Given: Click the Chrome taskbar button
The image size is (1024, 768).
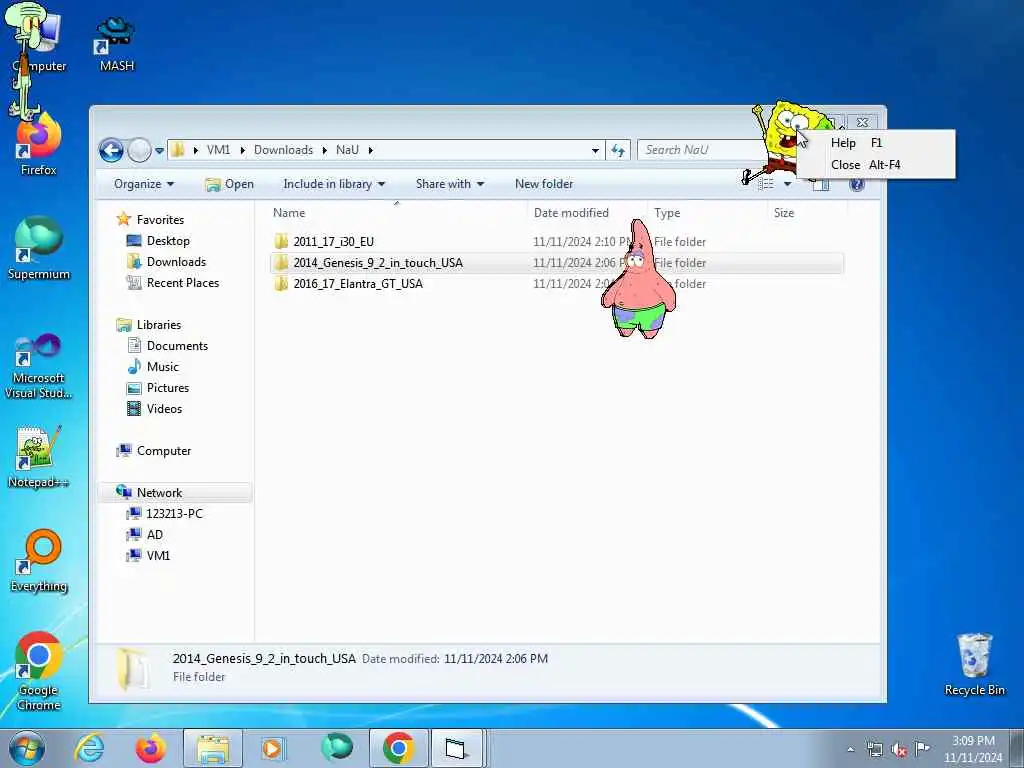Looking at the screenshot, I should coord(399,748).
